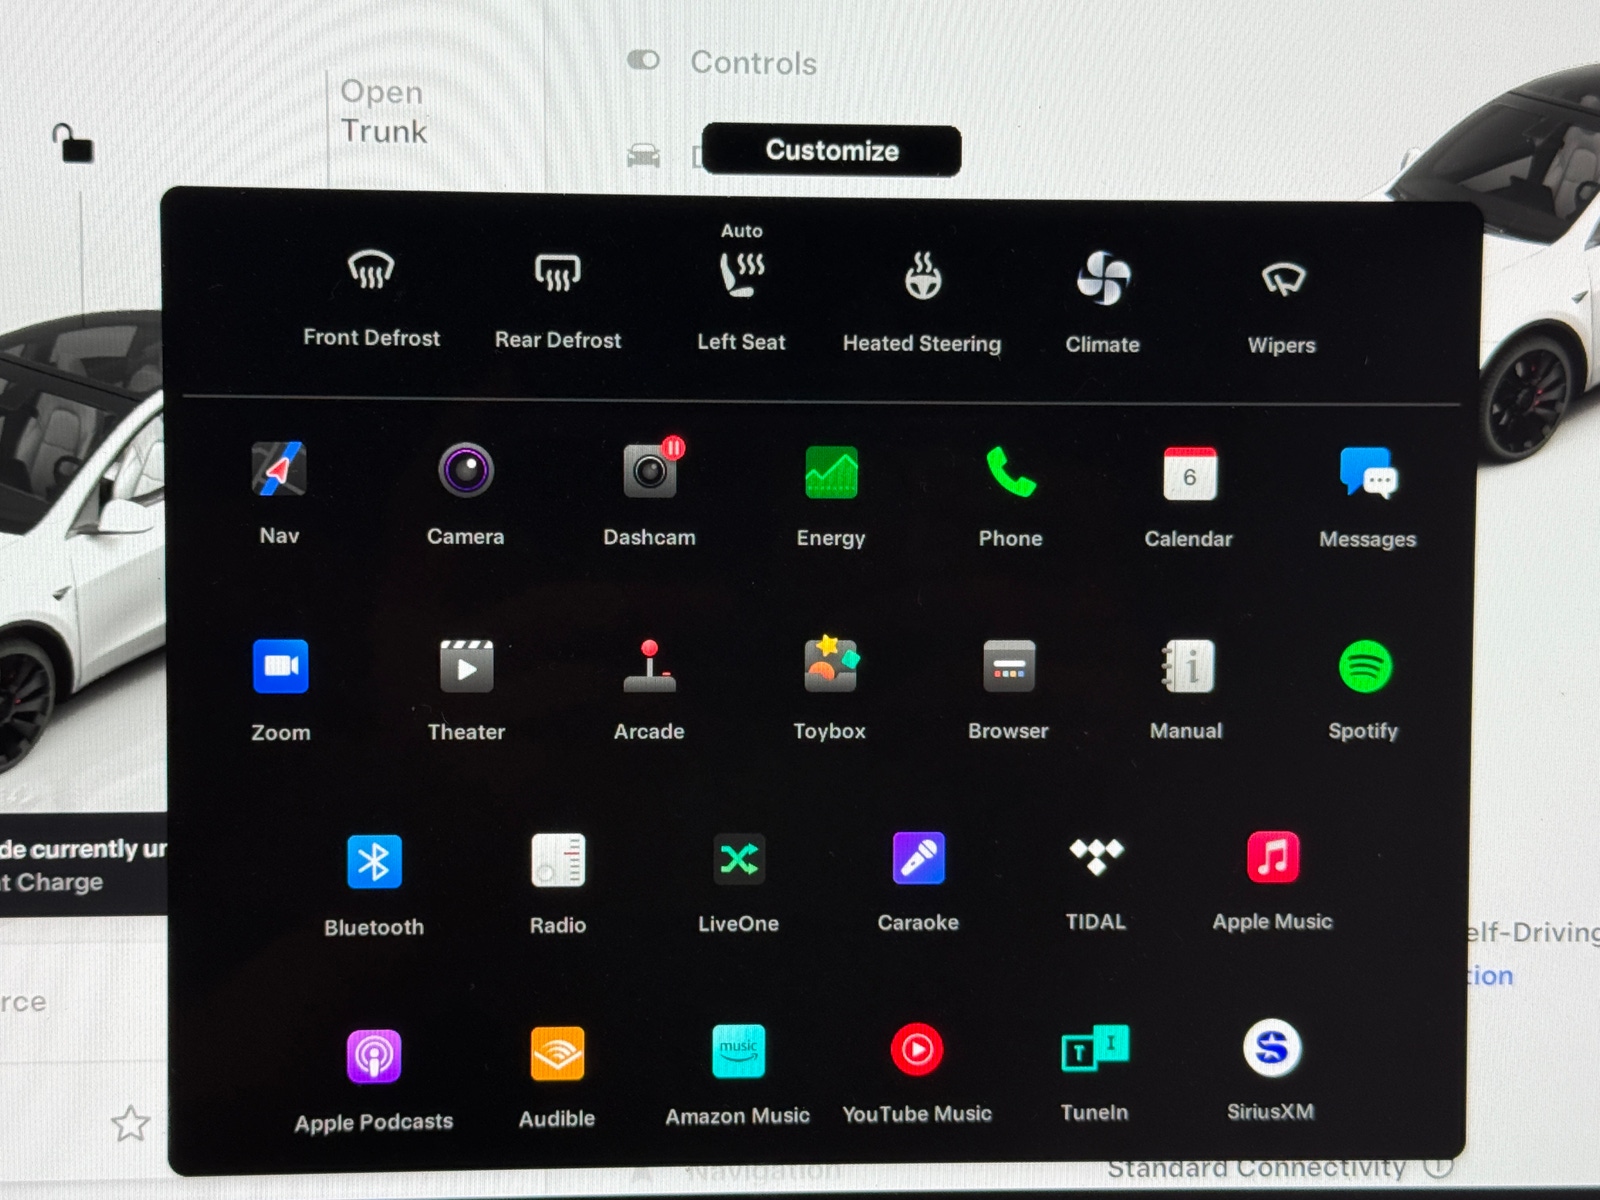
Task: Open Bluetooth audio source
Action: (374, 885)
